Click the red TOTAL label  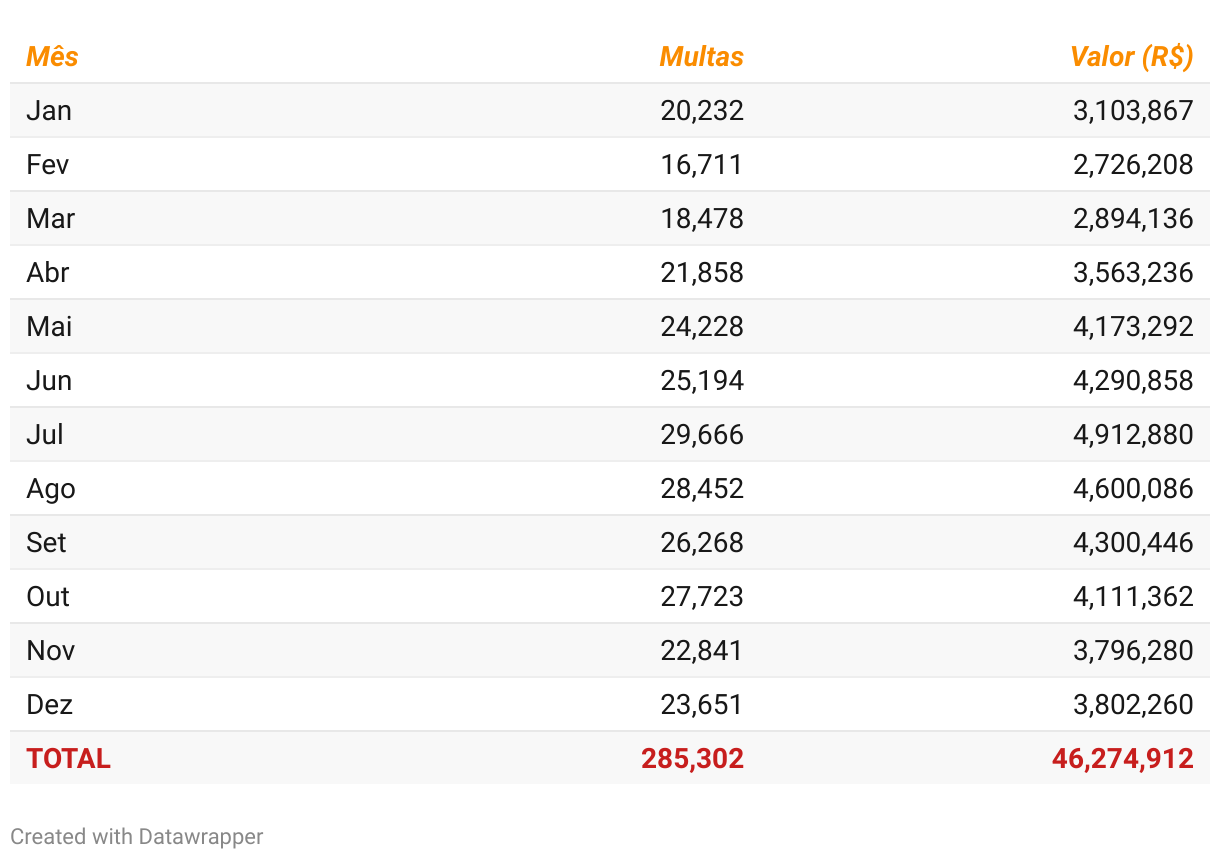68,758
